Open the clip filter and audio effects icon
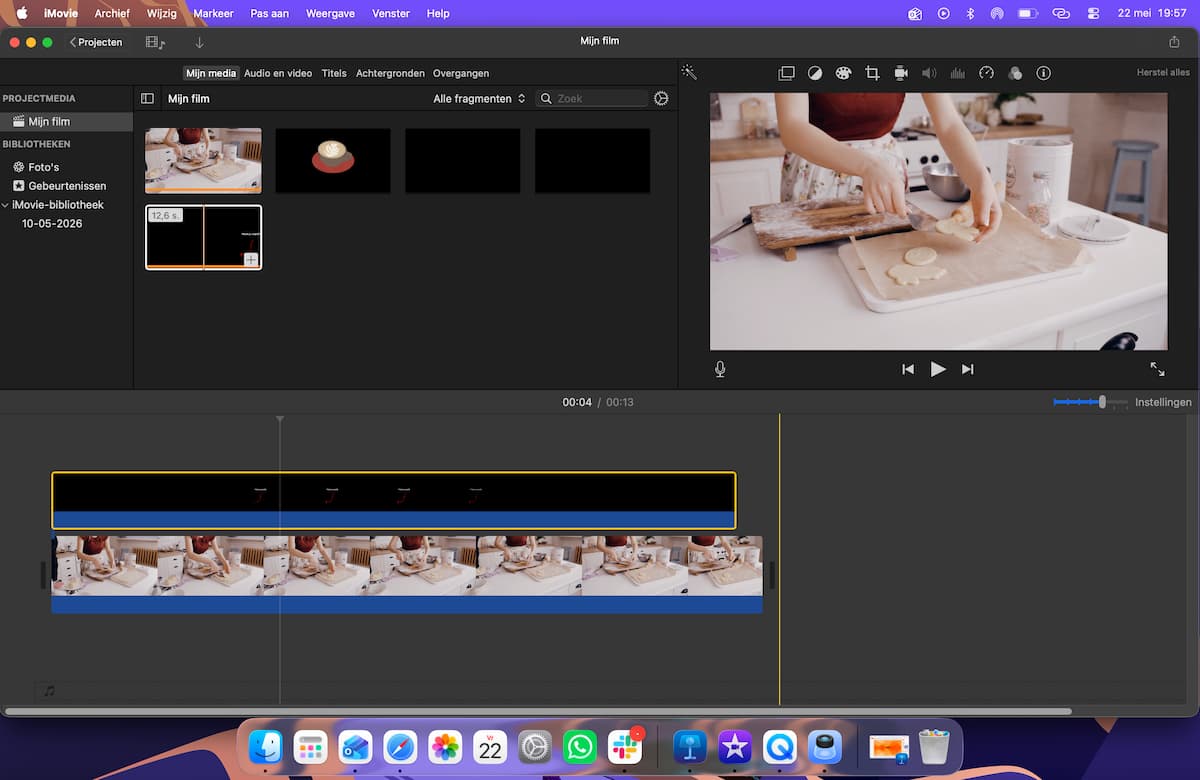The width and height of the screenshot is (1200, 780). pos(1015,73)
